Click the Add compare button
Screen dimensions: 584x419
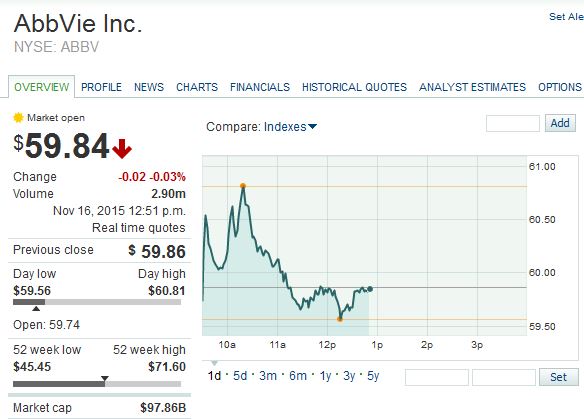[560, 123]
